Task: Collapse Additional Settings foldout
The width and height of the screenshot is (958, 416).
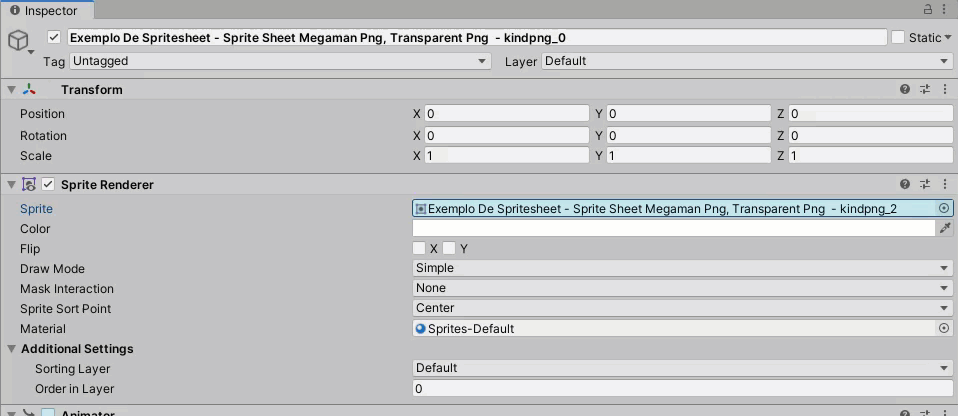Action: [x=12, y=349]
